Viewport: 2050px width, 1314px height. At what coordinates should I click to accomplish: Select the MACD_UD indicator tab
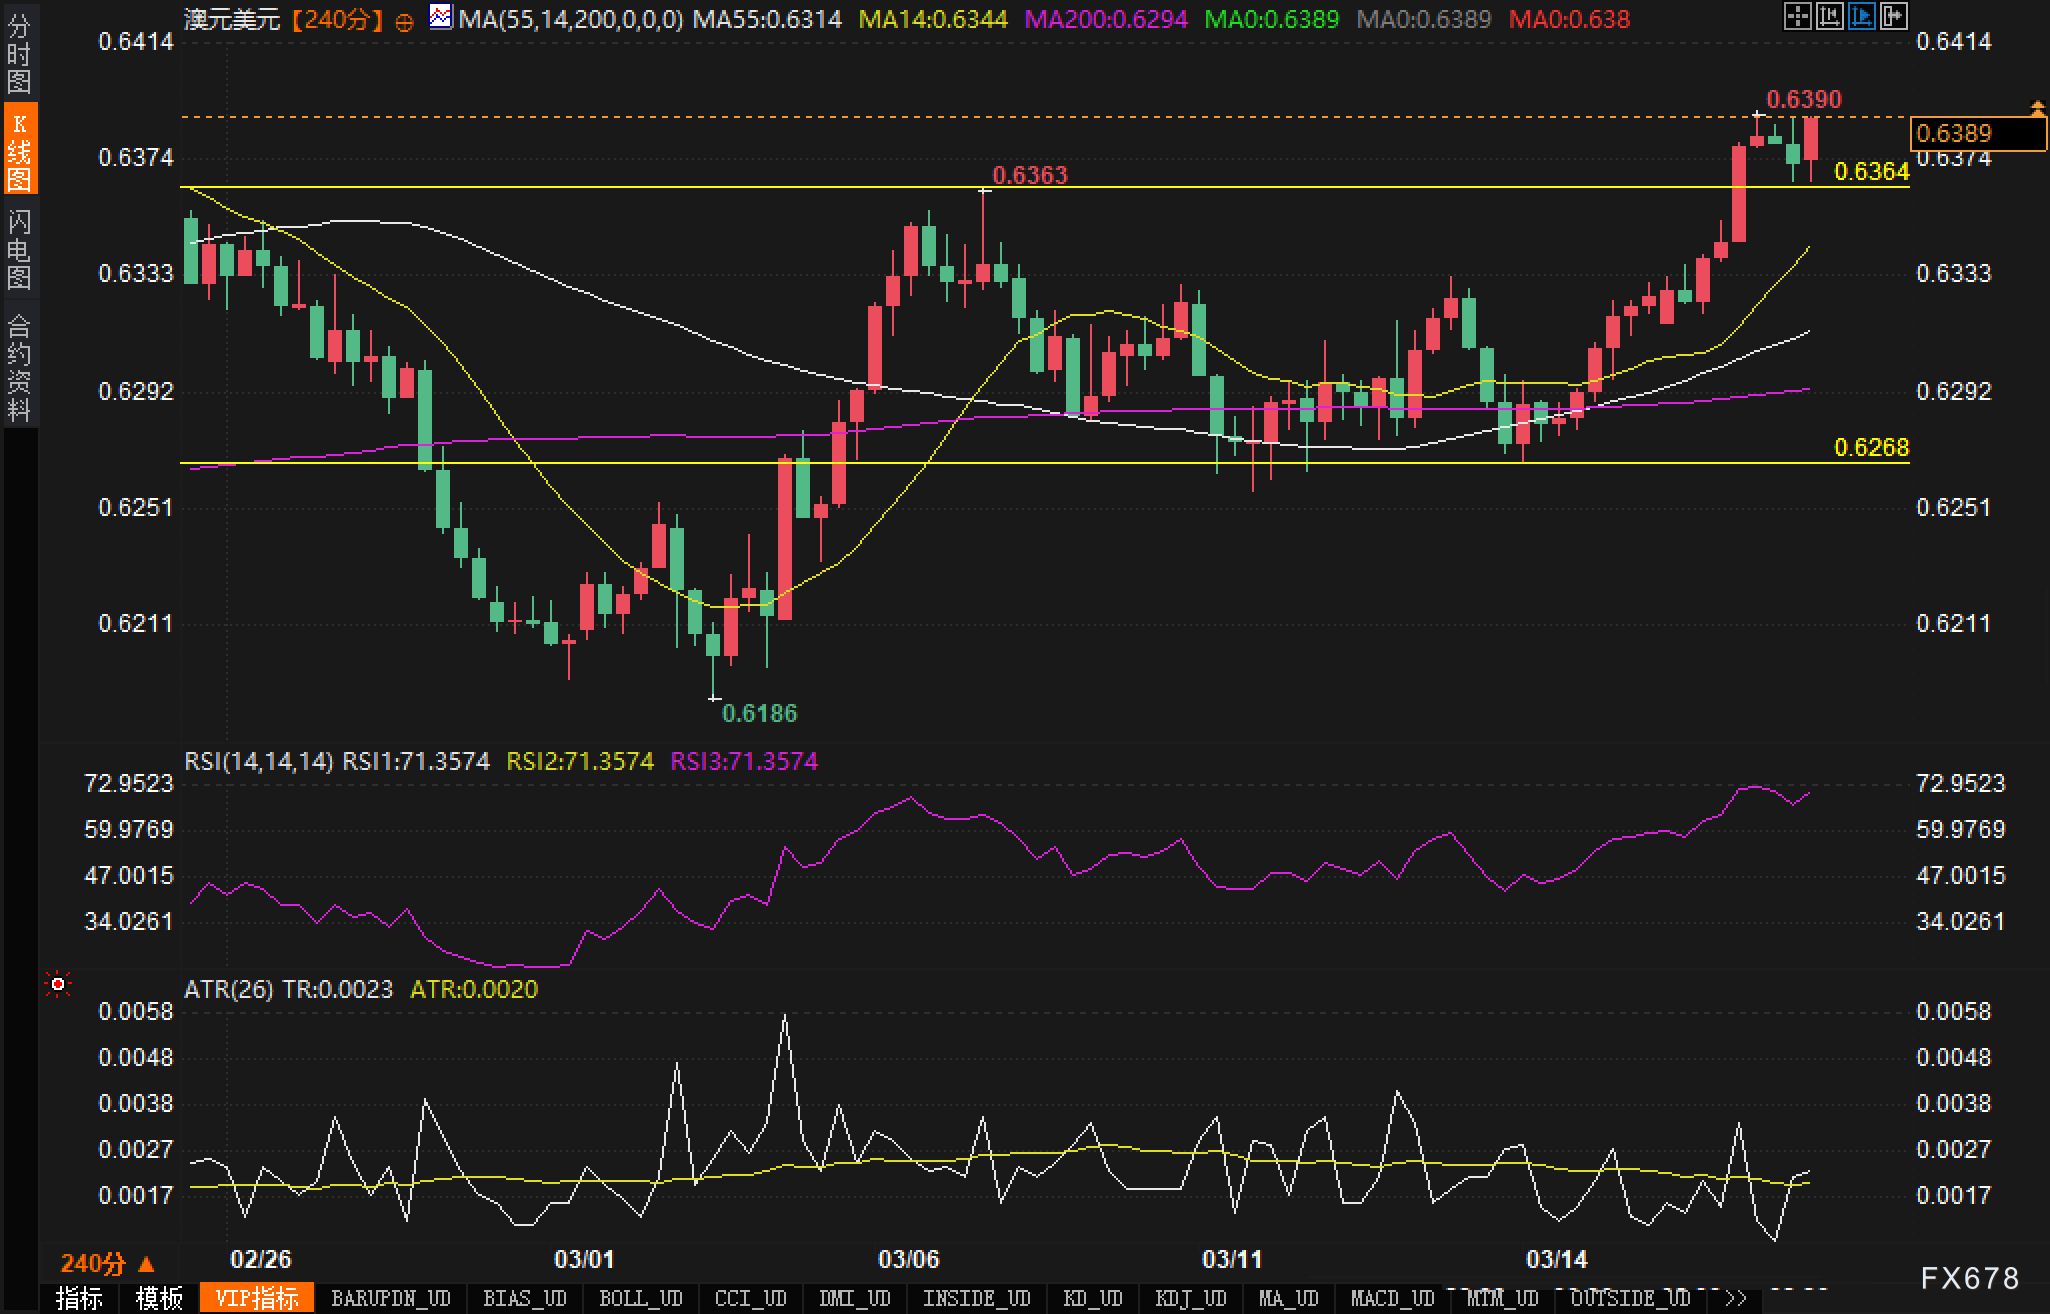click(x=1392, y=1298)
